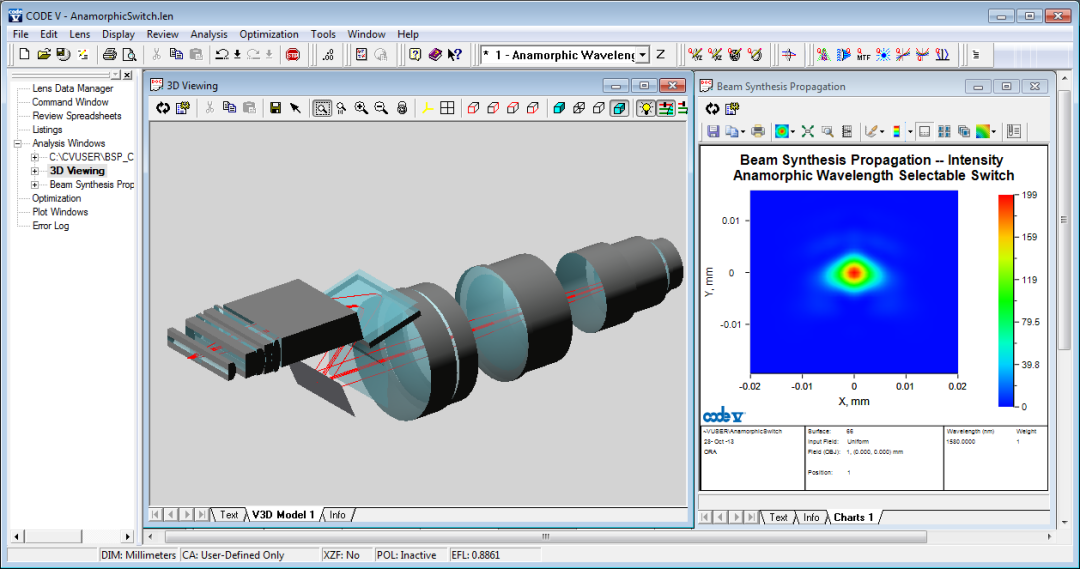1080x569 pixels.
Task: Click the print icon in Beam Synthesis window
Action: tap(758, 131)
